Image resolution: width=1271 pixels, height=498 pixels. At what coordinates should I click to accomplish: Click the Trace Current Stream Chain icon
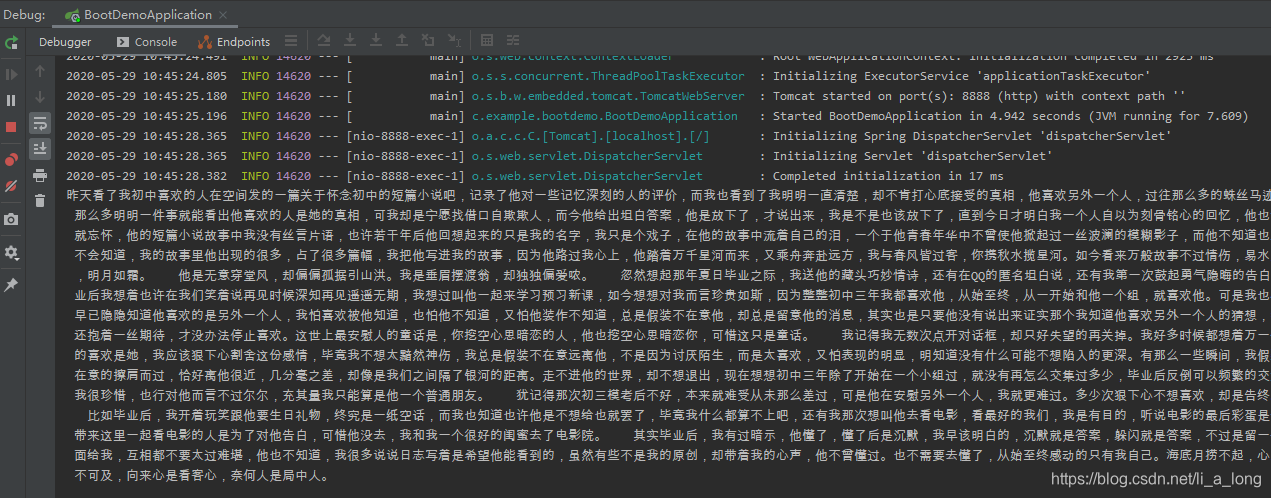(513, 42)
